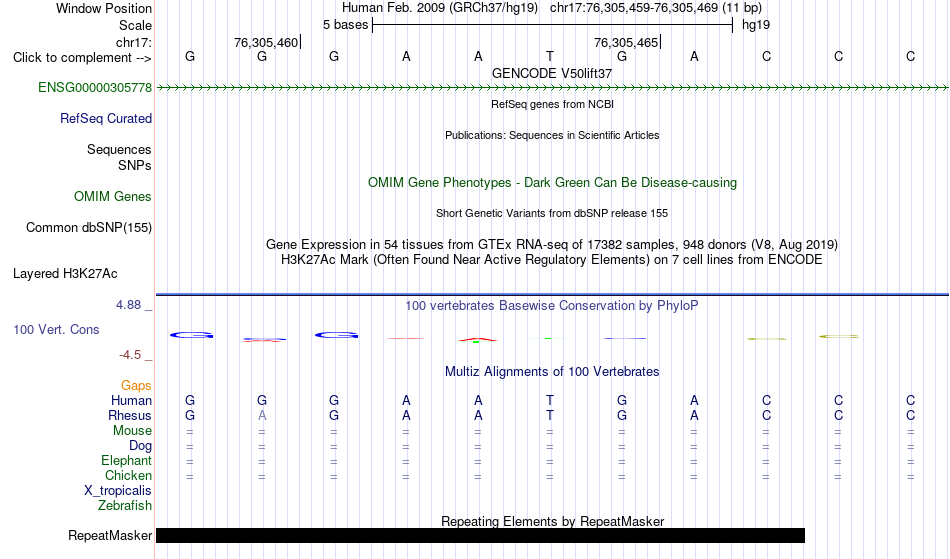
Task: Click 'Short Genetic Variants from dbSNP release 155' title
Action: tap(552, 214)
